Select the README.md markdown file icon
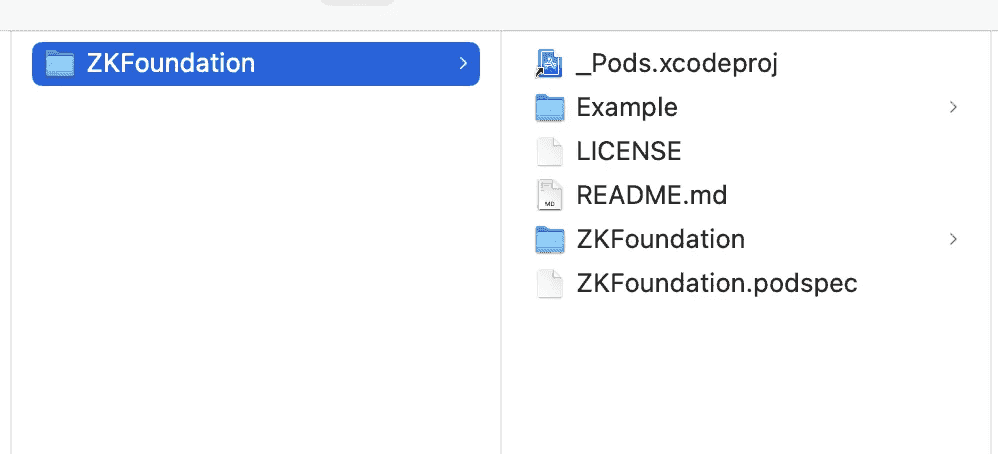998x454 pixels. tap(550, 195)
